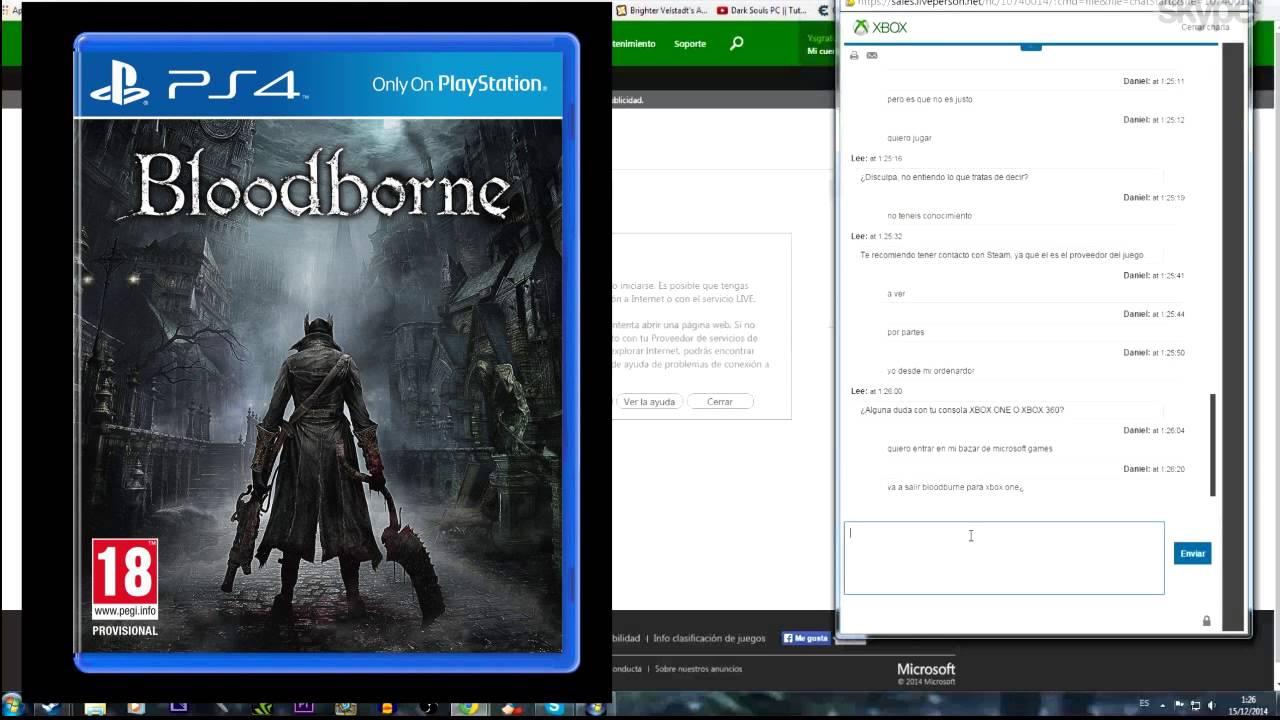
Task: Click the Enviar button to send message
Action: [x=1192, y=553]
